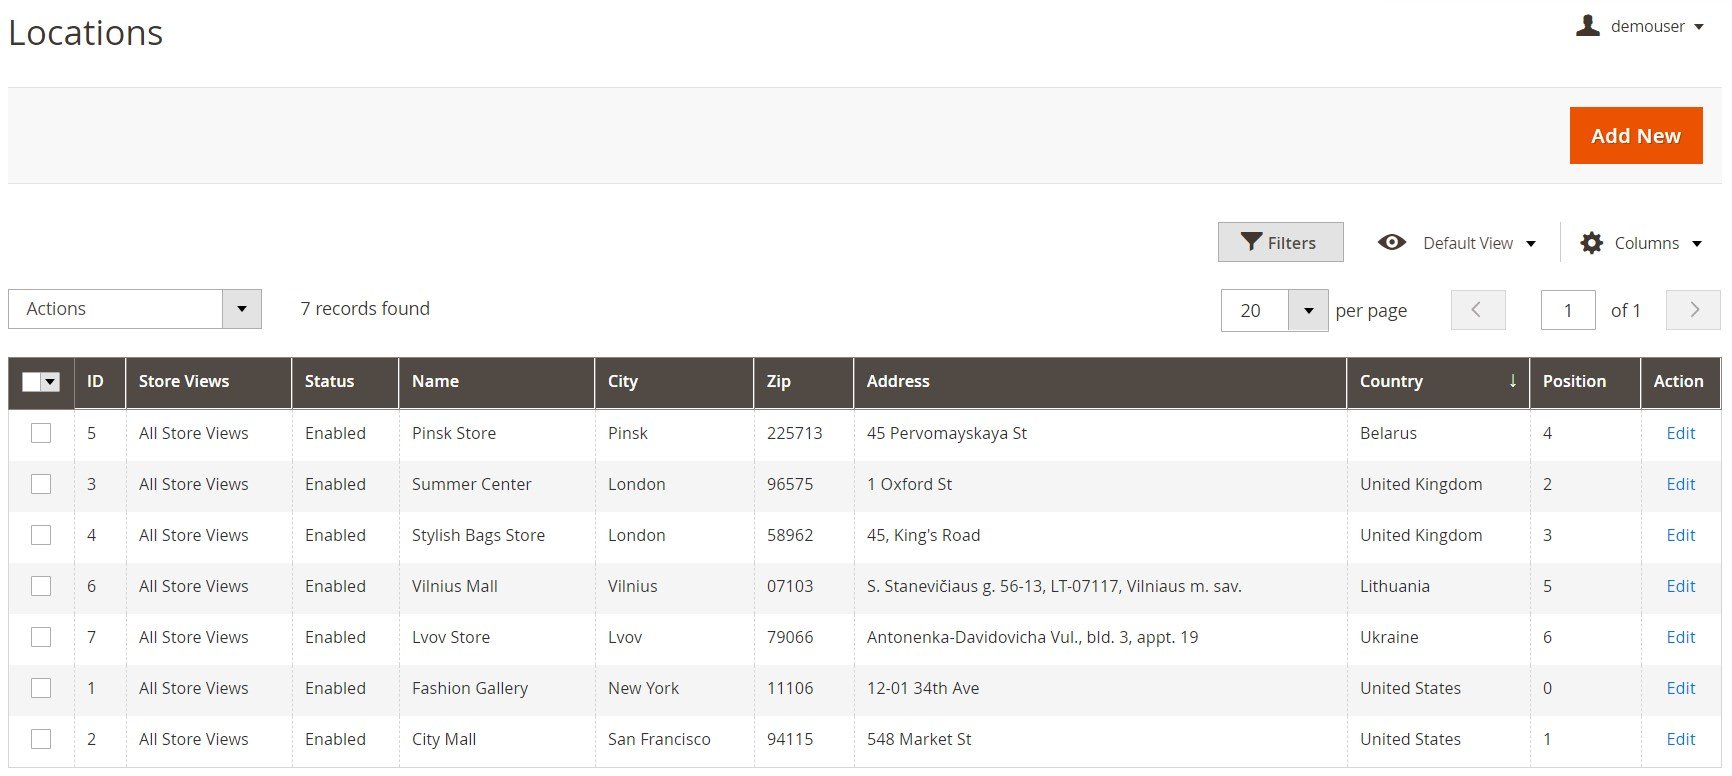Screen dimensions: 1732x776
Task: Click the address 12-01 34th Ave
Action: [x=923, y=688]
